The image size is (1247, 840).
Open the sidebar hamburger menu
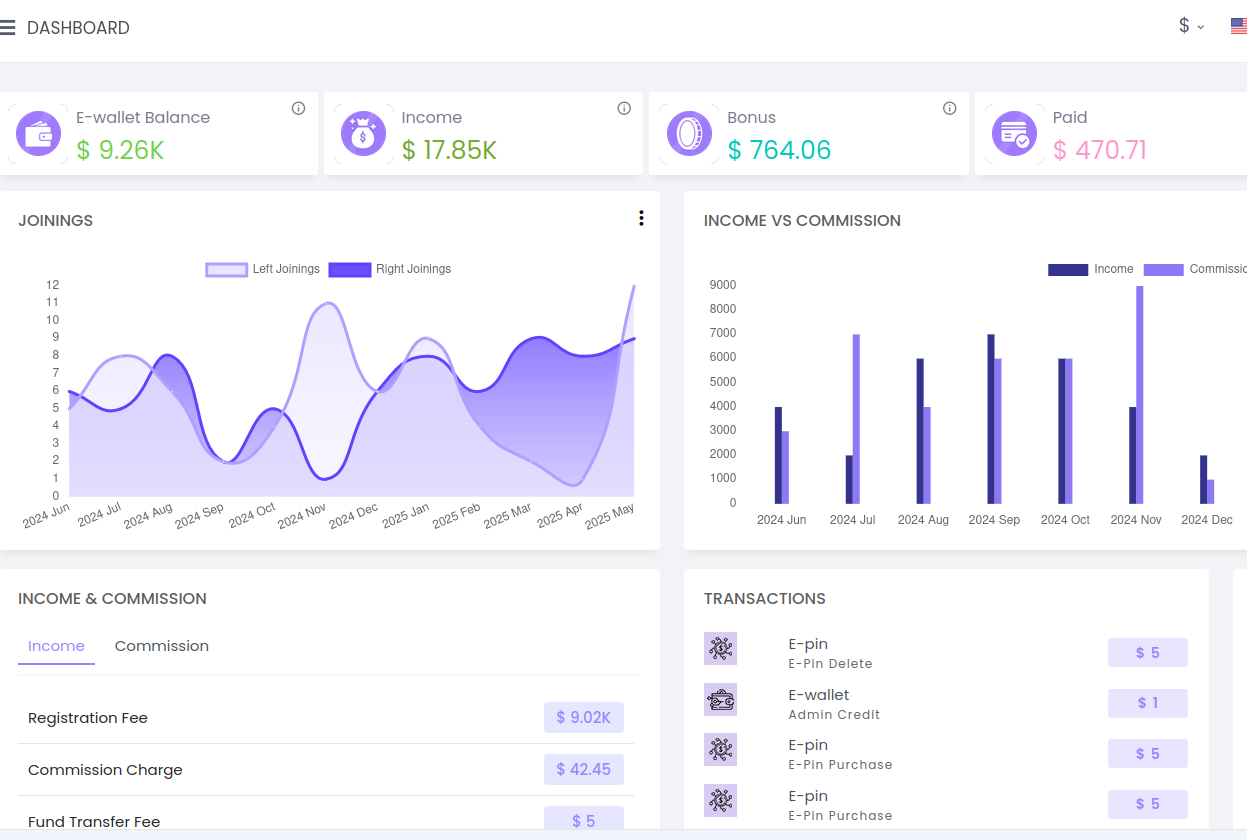pos(9,27)
